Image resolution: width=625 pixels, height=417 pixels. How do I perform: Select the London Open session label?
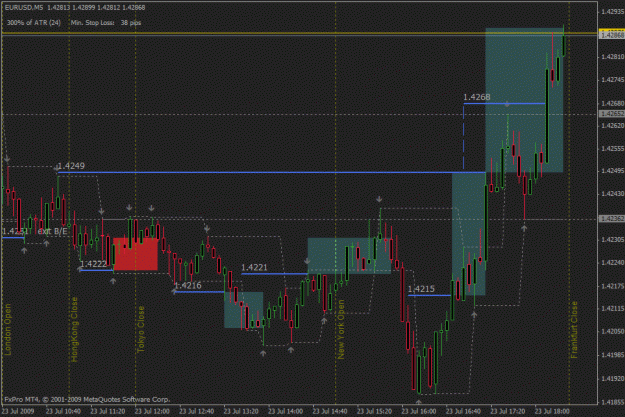pyautogui.click(x=8, y=329)
